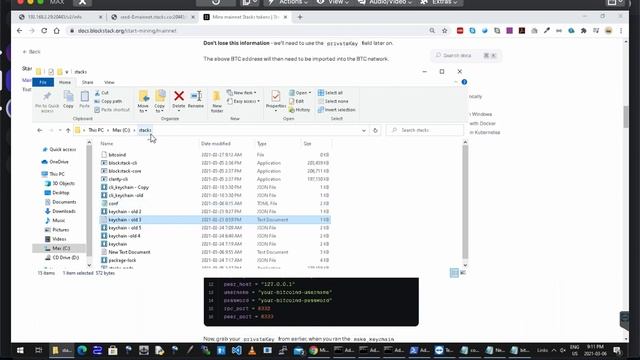Click the Explorer refresh button
The width and height of the screenshot is (640, 360).
coord(375,131)
